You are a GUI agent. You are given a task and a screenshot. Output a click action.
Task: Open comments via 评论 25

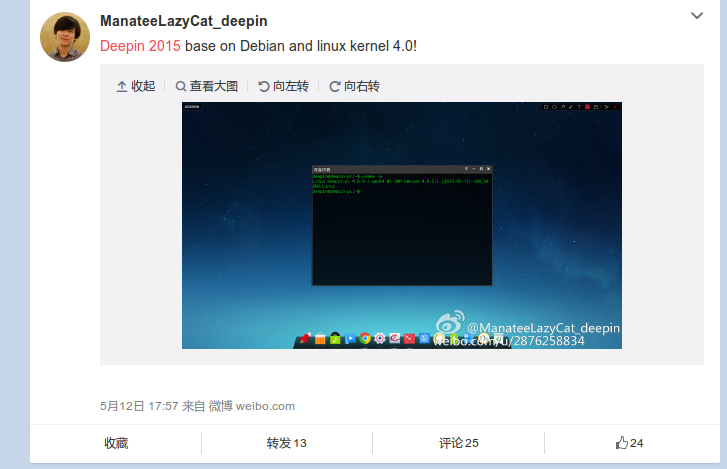tap(459, 443)
